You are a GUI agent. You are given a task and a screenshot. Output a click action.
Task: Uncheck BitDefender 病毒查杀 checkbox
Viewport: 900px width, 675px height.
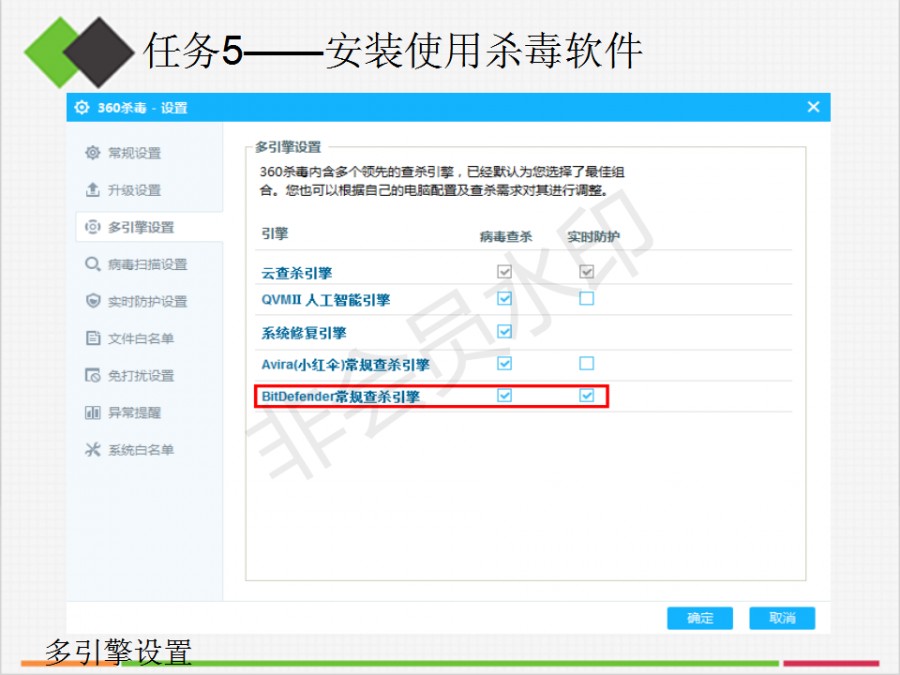(504, 396)
